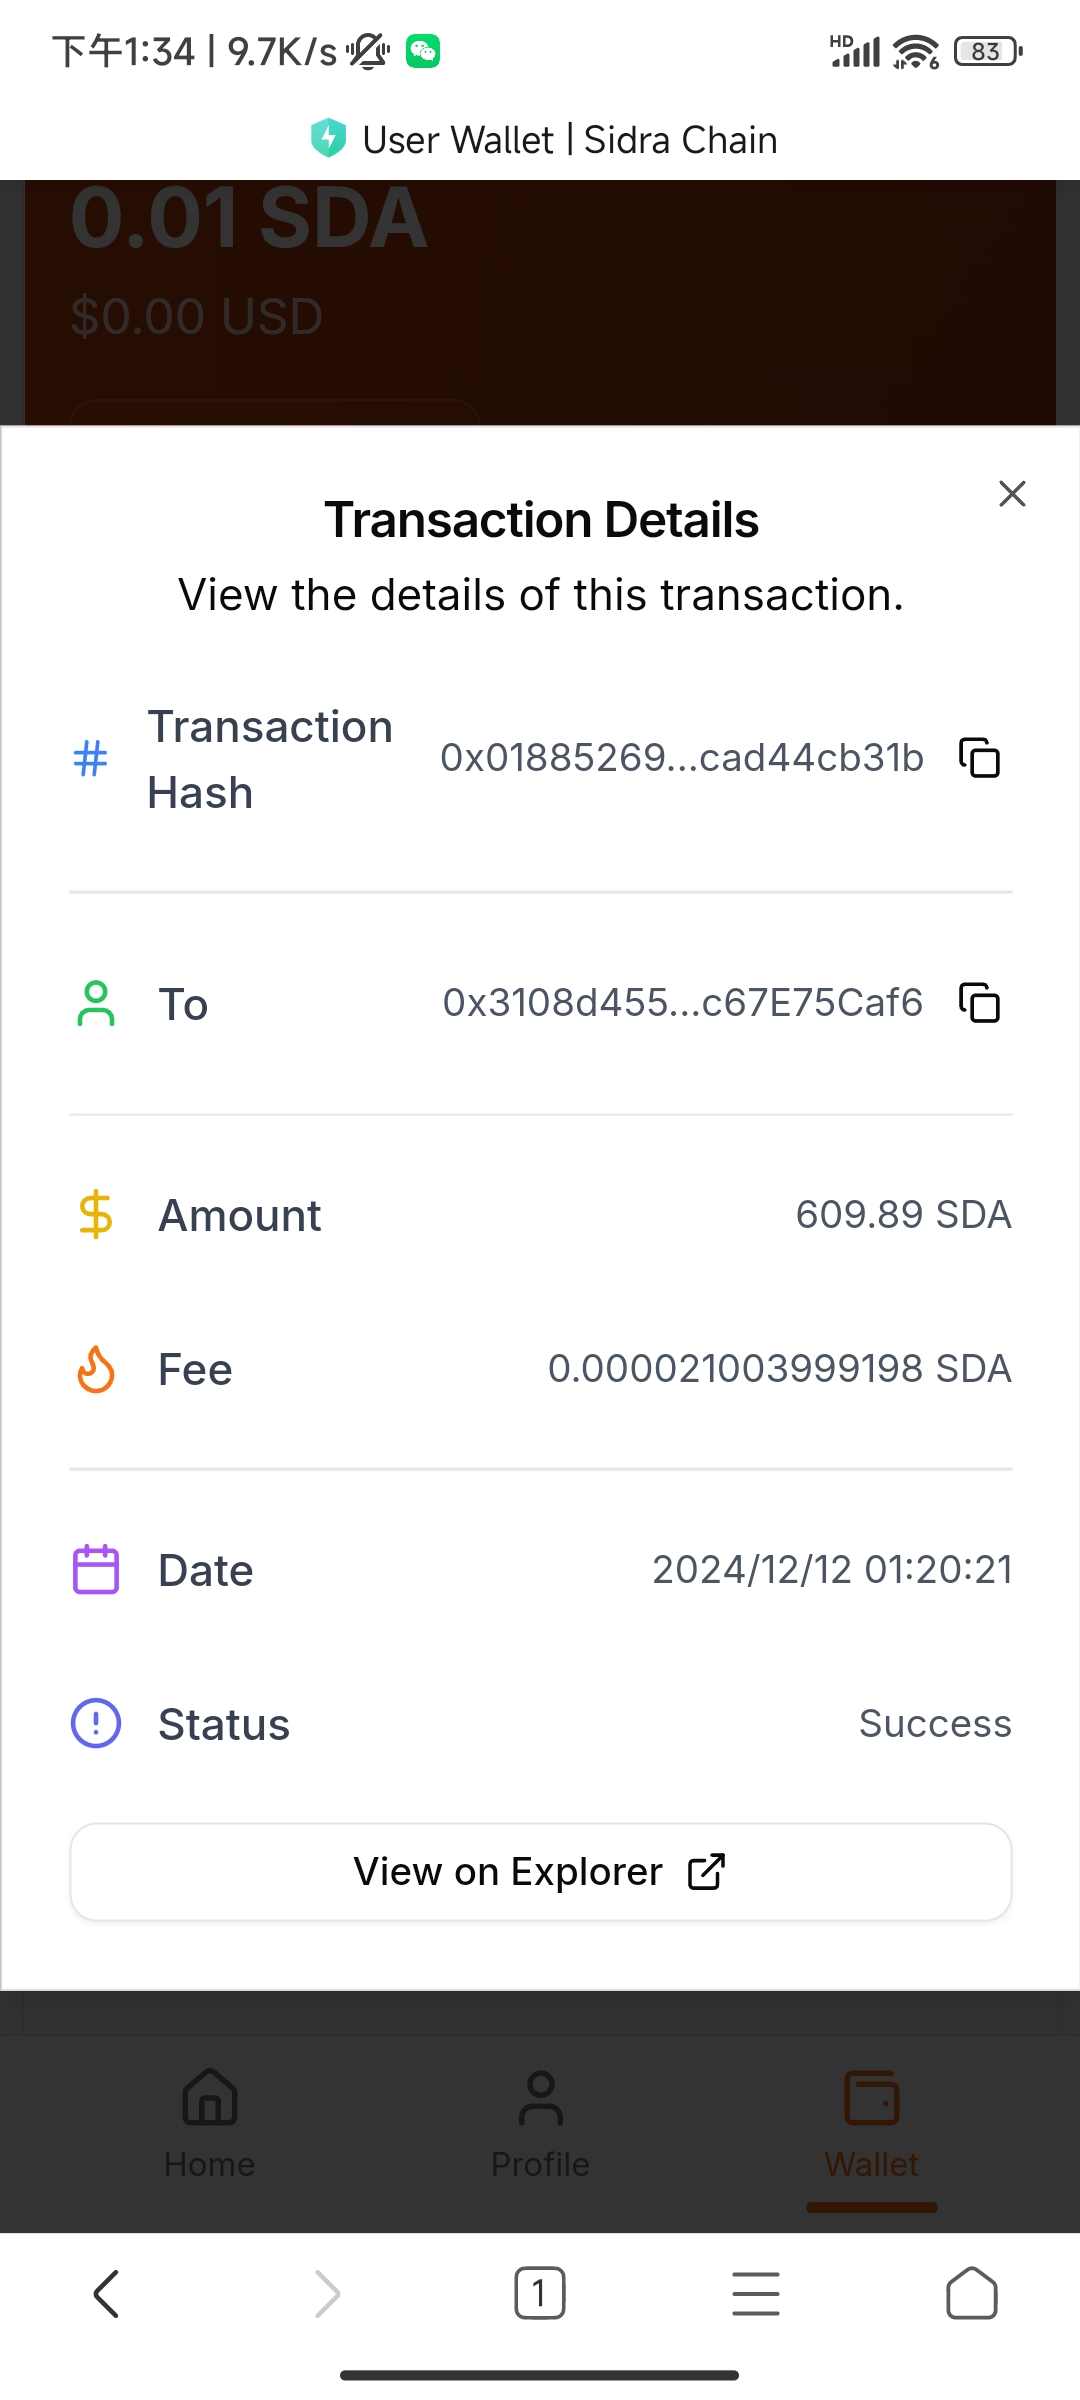
Task: Open View on Explorer
Action: [540, 1872]
